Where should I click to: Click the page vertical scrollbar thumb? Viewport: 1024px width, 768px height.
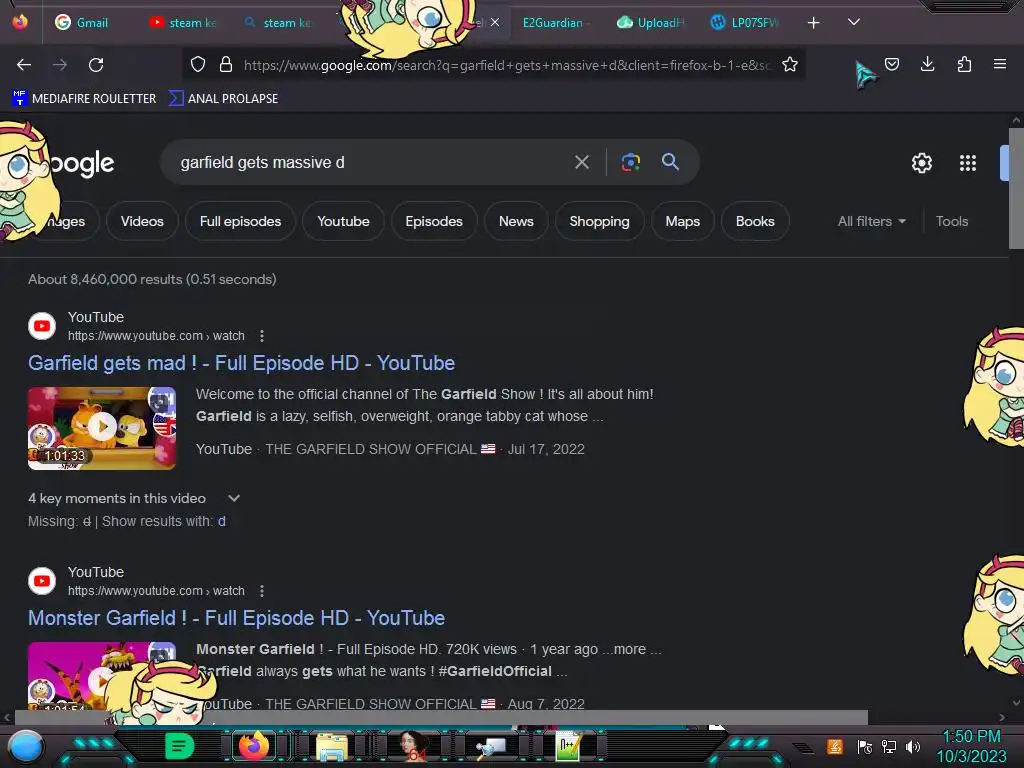(1016, 188)
